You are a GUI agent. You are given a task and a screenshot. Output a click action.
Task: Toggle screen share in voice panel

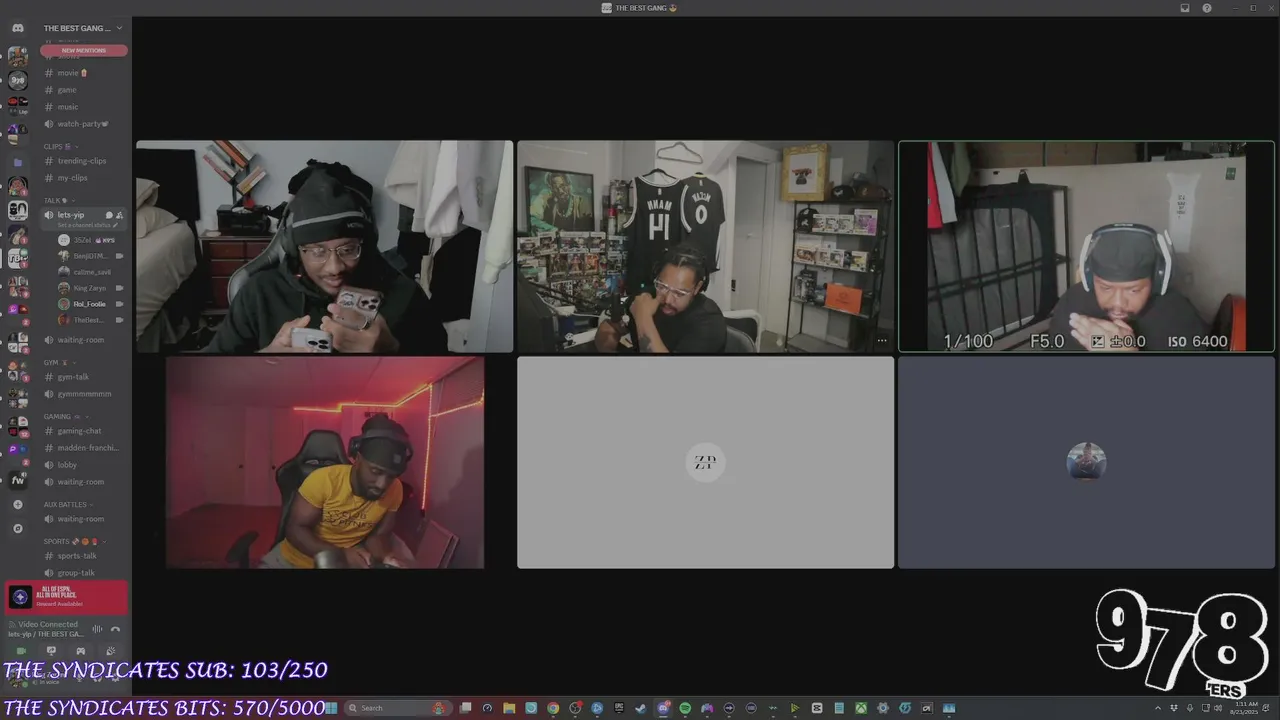click(x=51, y=651)
